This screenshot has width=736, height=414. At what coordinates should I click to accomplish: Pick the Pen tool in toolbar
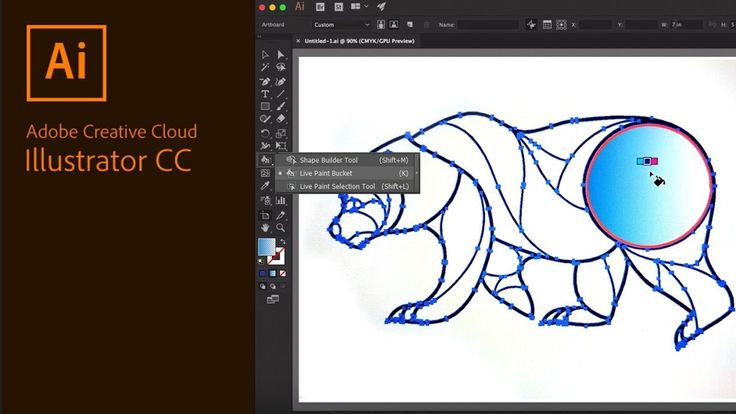(x=265, y=81)
